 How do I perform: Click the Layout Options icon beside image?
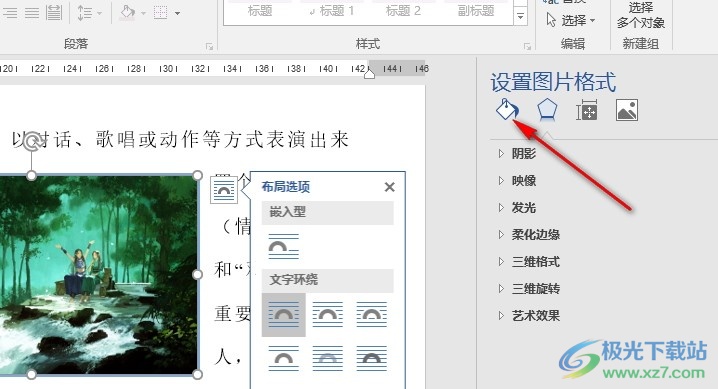224,189
